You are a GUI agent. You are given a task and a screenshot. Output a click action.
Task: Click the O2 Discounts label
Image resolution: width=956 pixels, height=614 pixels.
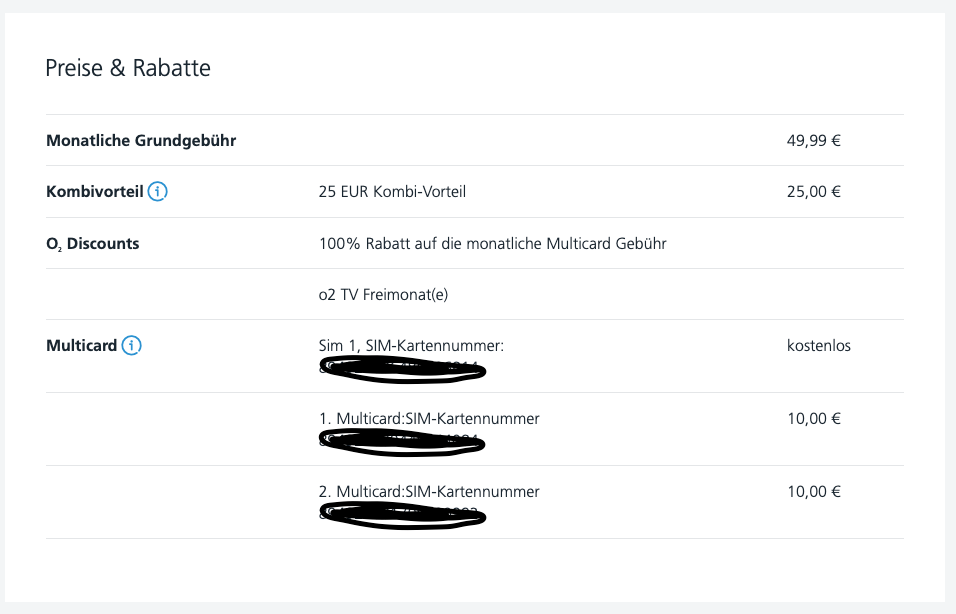click(93, 243)
